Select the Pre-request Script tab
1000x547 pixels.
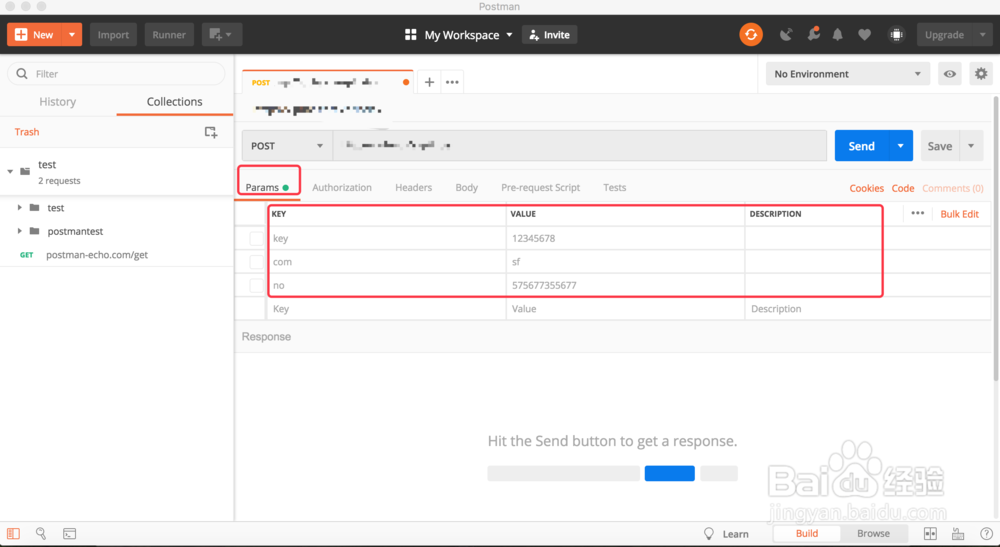tap(540, 187)
